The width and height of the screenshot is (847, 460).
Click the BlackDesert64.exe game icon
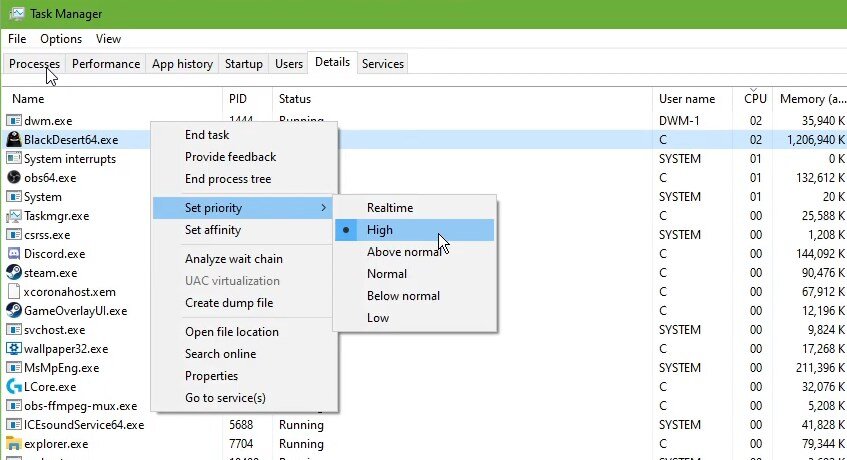tap(14, 139)
